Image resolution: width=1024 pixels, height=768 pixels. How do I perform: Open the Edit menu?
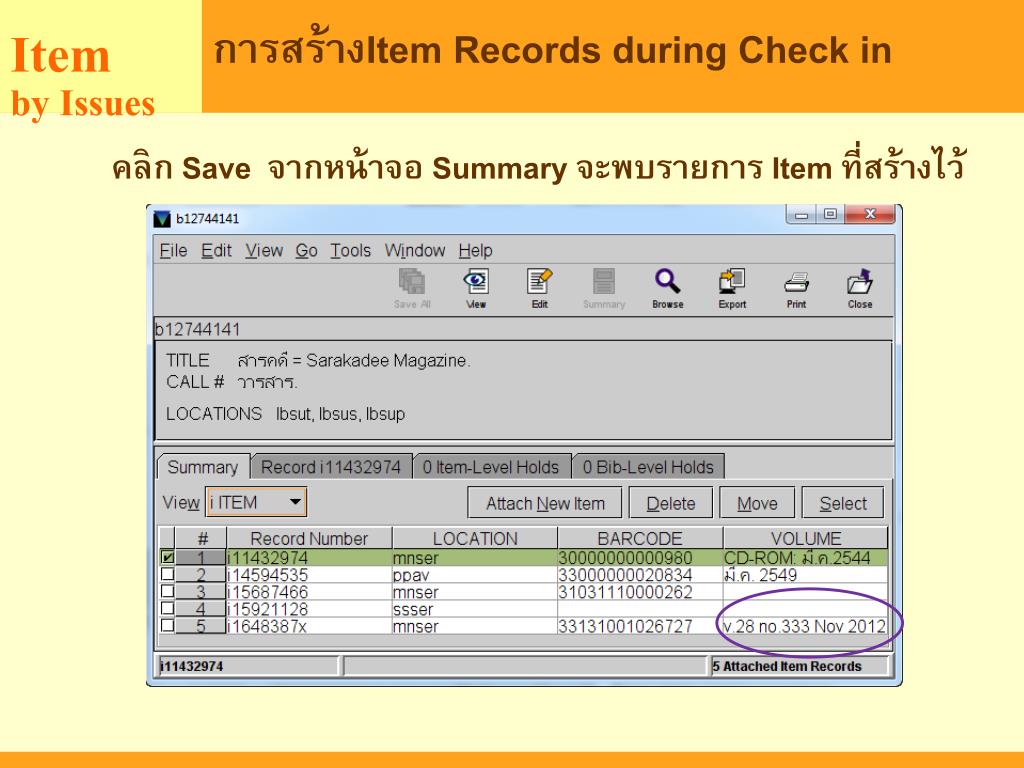click(216, 251)
